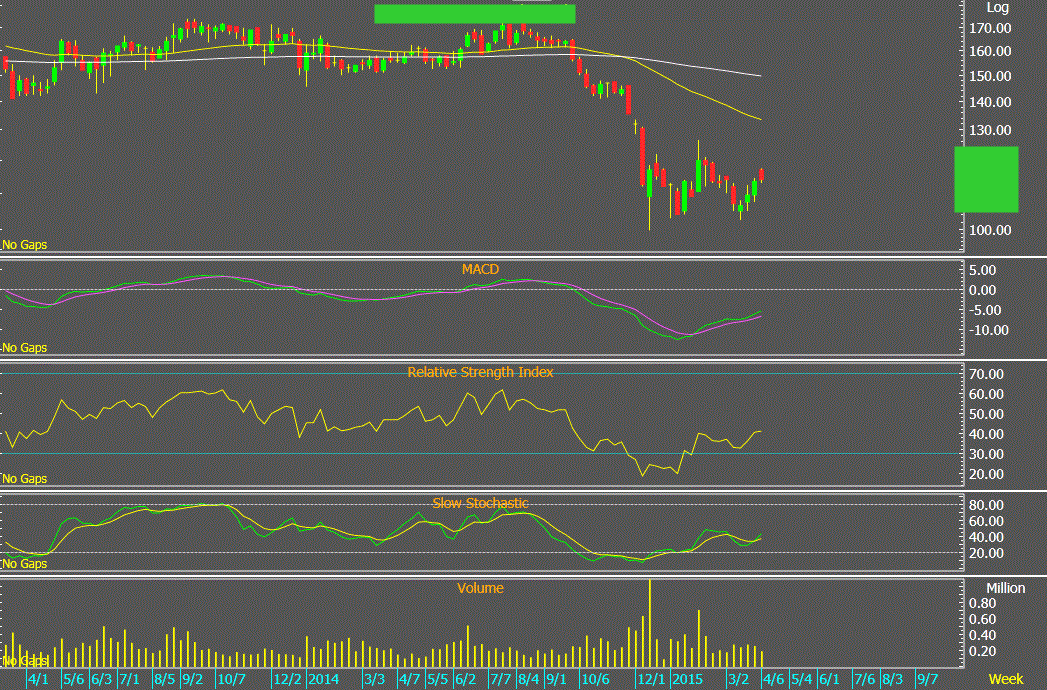This screenshot has width=1047, height=690.
Task: Click the 10/7 date on the time axis
Action: pos(232,679)
